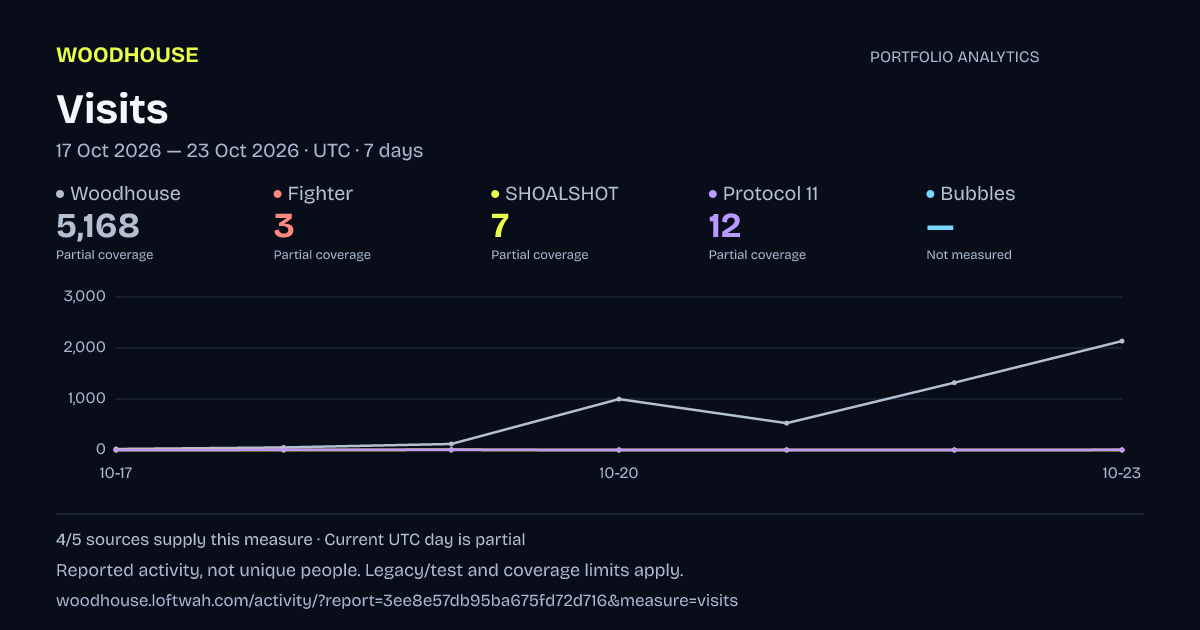Image resolution: width=1200 pixels, height=630 pixels.
Task: Select the Fighter series label
Action: (320, 194)
